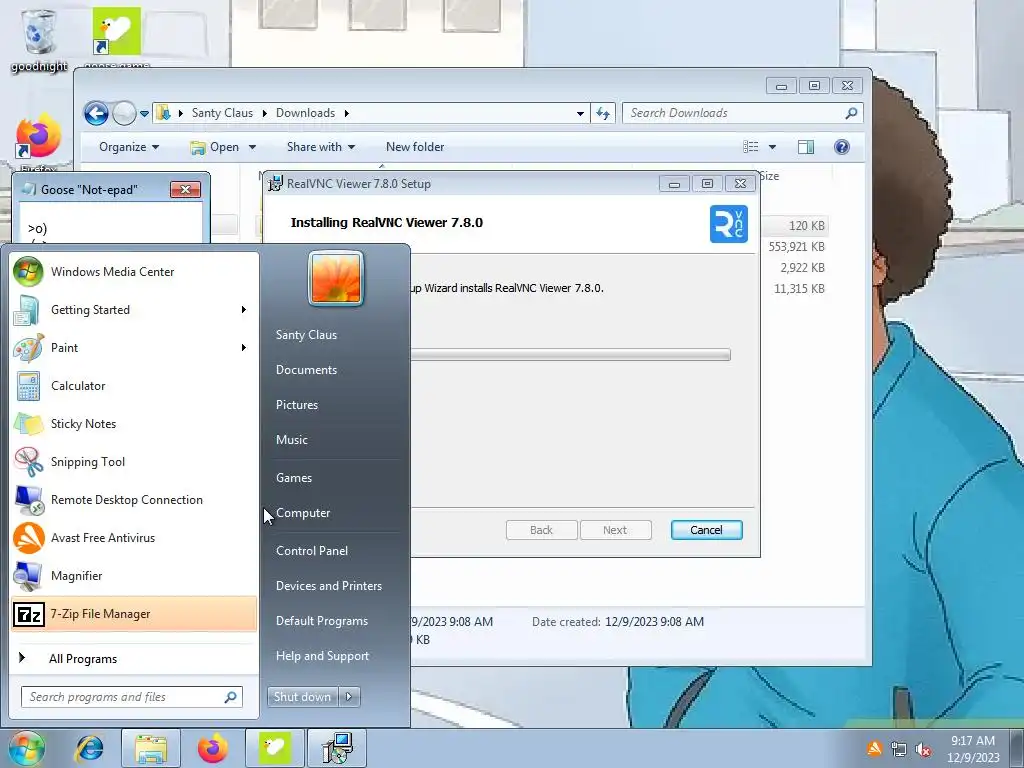Viewport: 1024px width, 768px height.
Task: Click Open in the Explorer toolbar
Action: click(x=214, y=148)
